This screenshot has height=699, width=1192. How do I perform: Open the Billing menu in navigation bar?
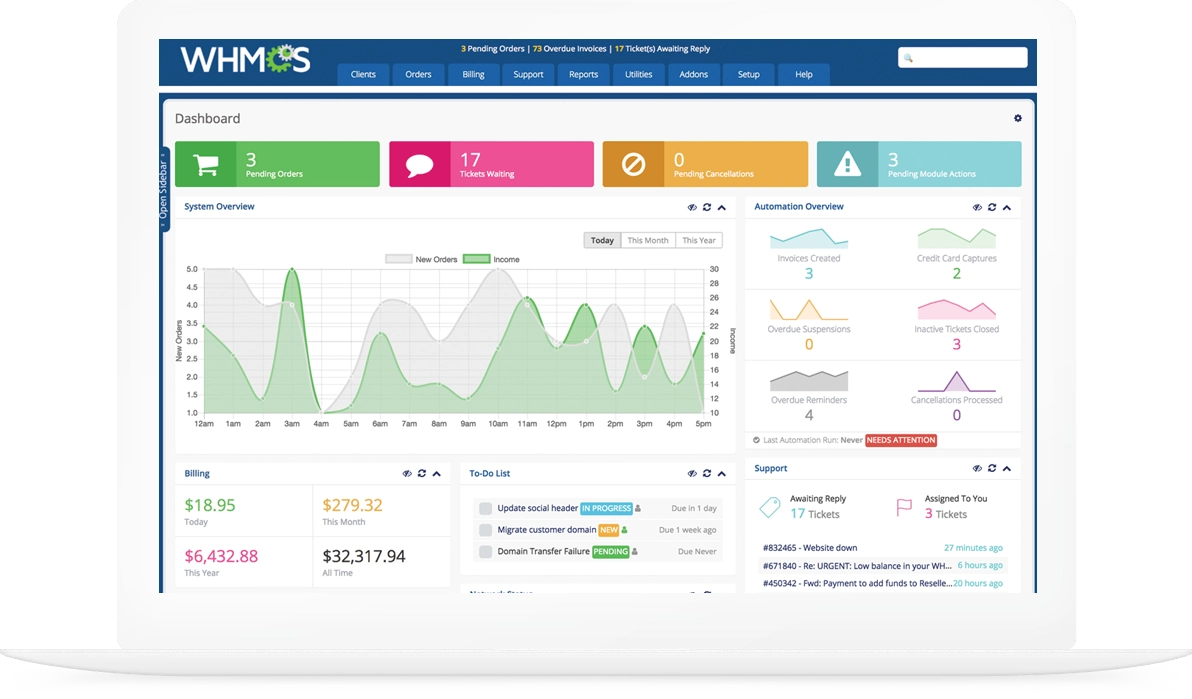(473, 74)
